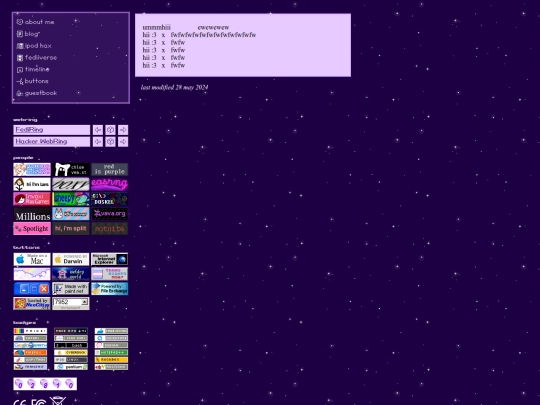
Task: Click the 02810 hit counter
Action: pyautogui.click(x=45, y=384)
